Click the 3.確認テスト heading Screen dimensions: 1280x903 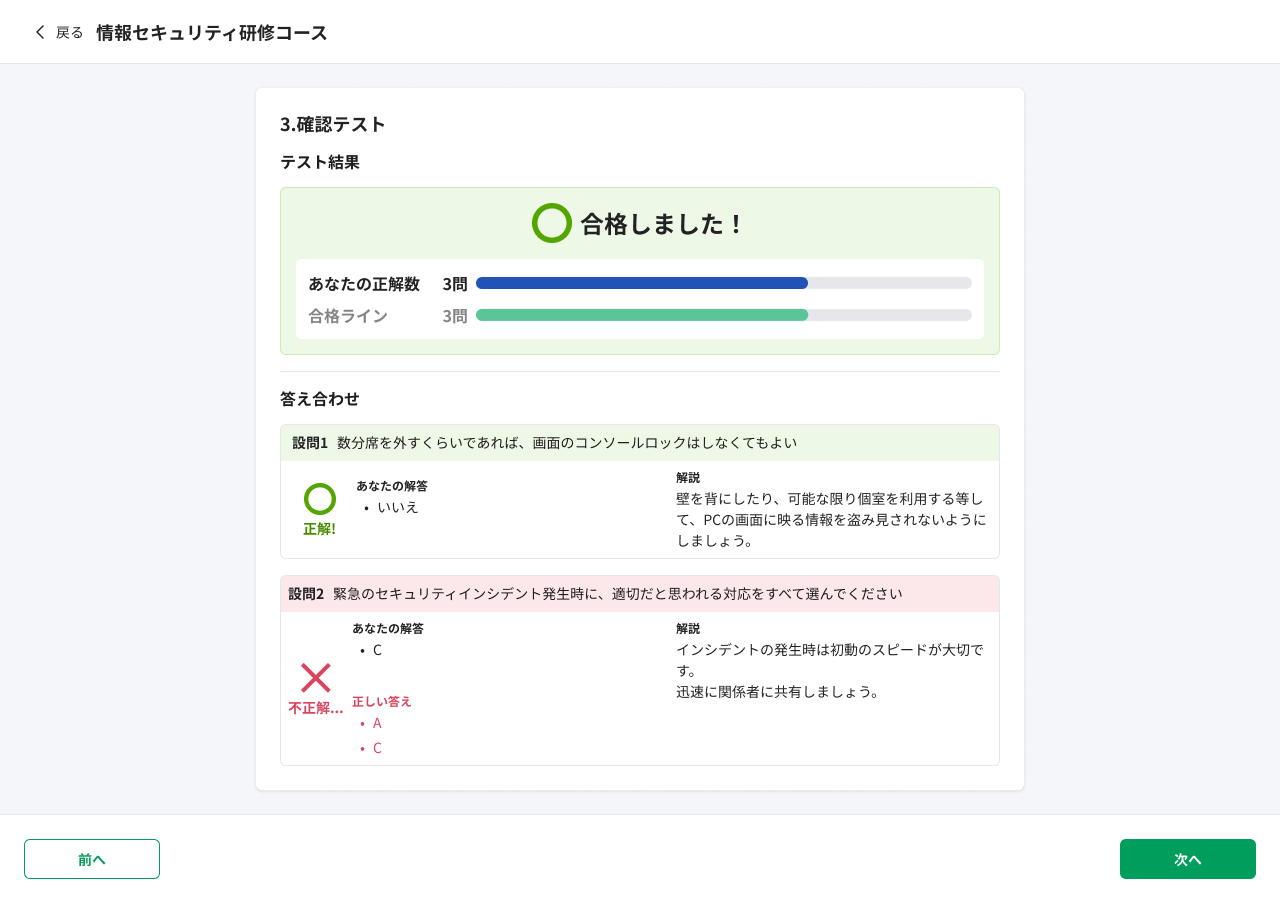point(333,125)
